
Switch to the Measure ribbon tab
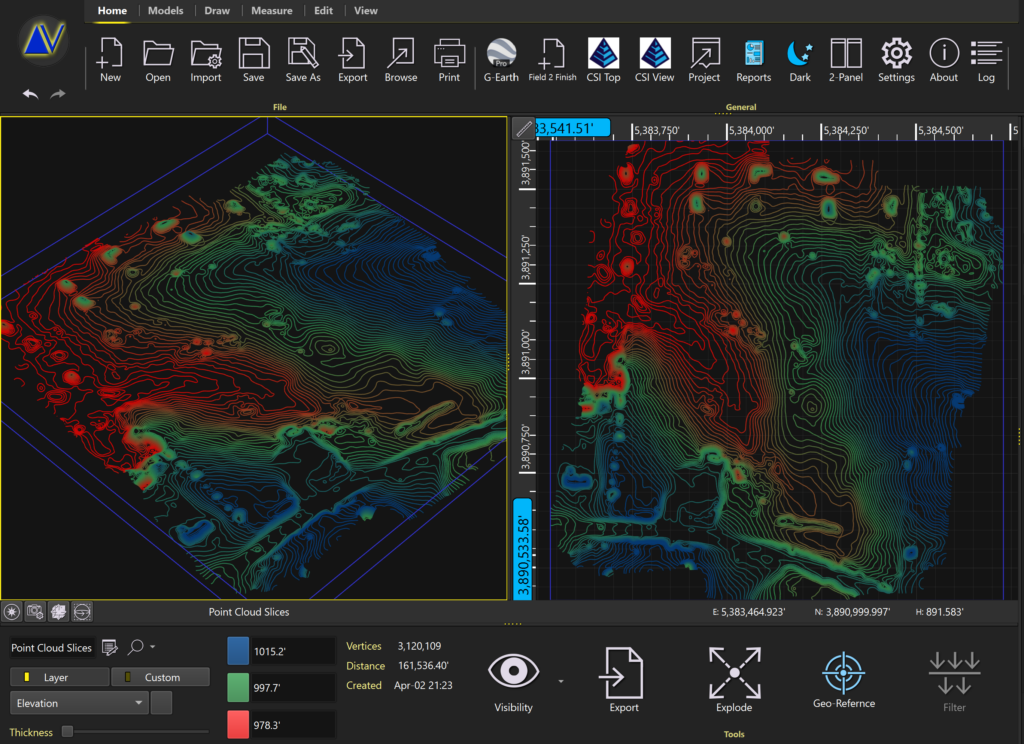pos(271,11)
